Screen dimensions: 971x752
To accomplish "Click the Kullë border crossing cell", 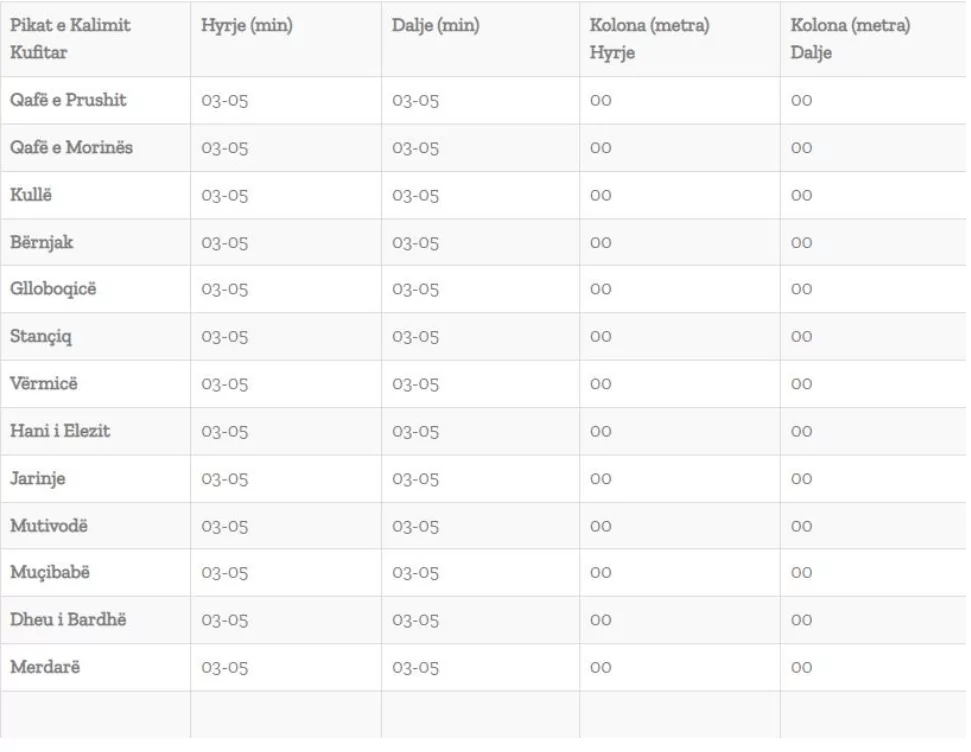I will click(x=31, y=195).
